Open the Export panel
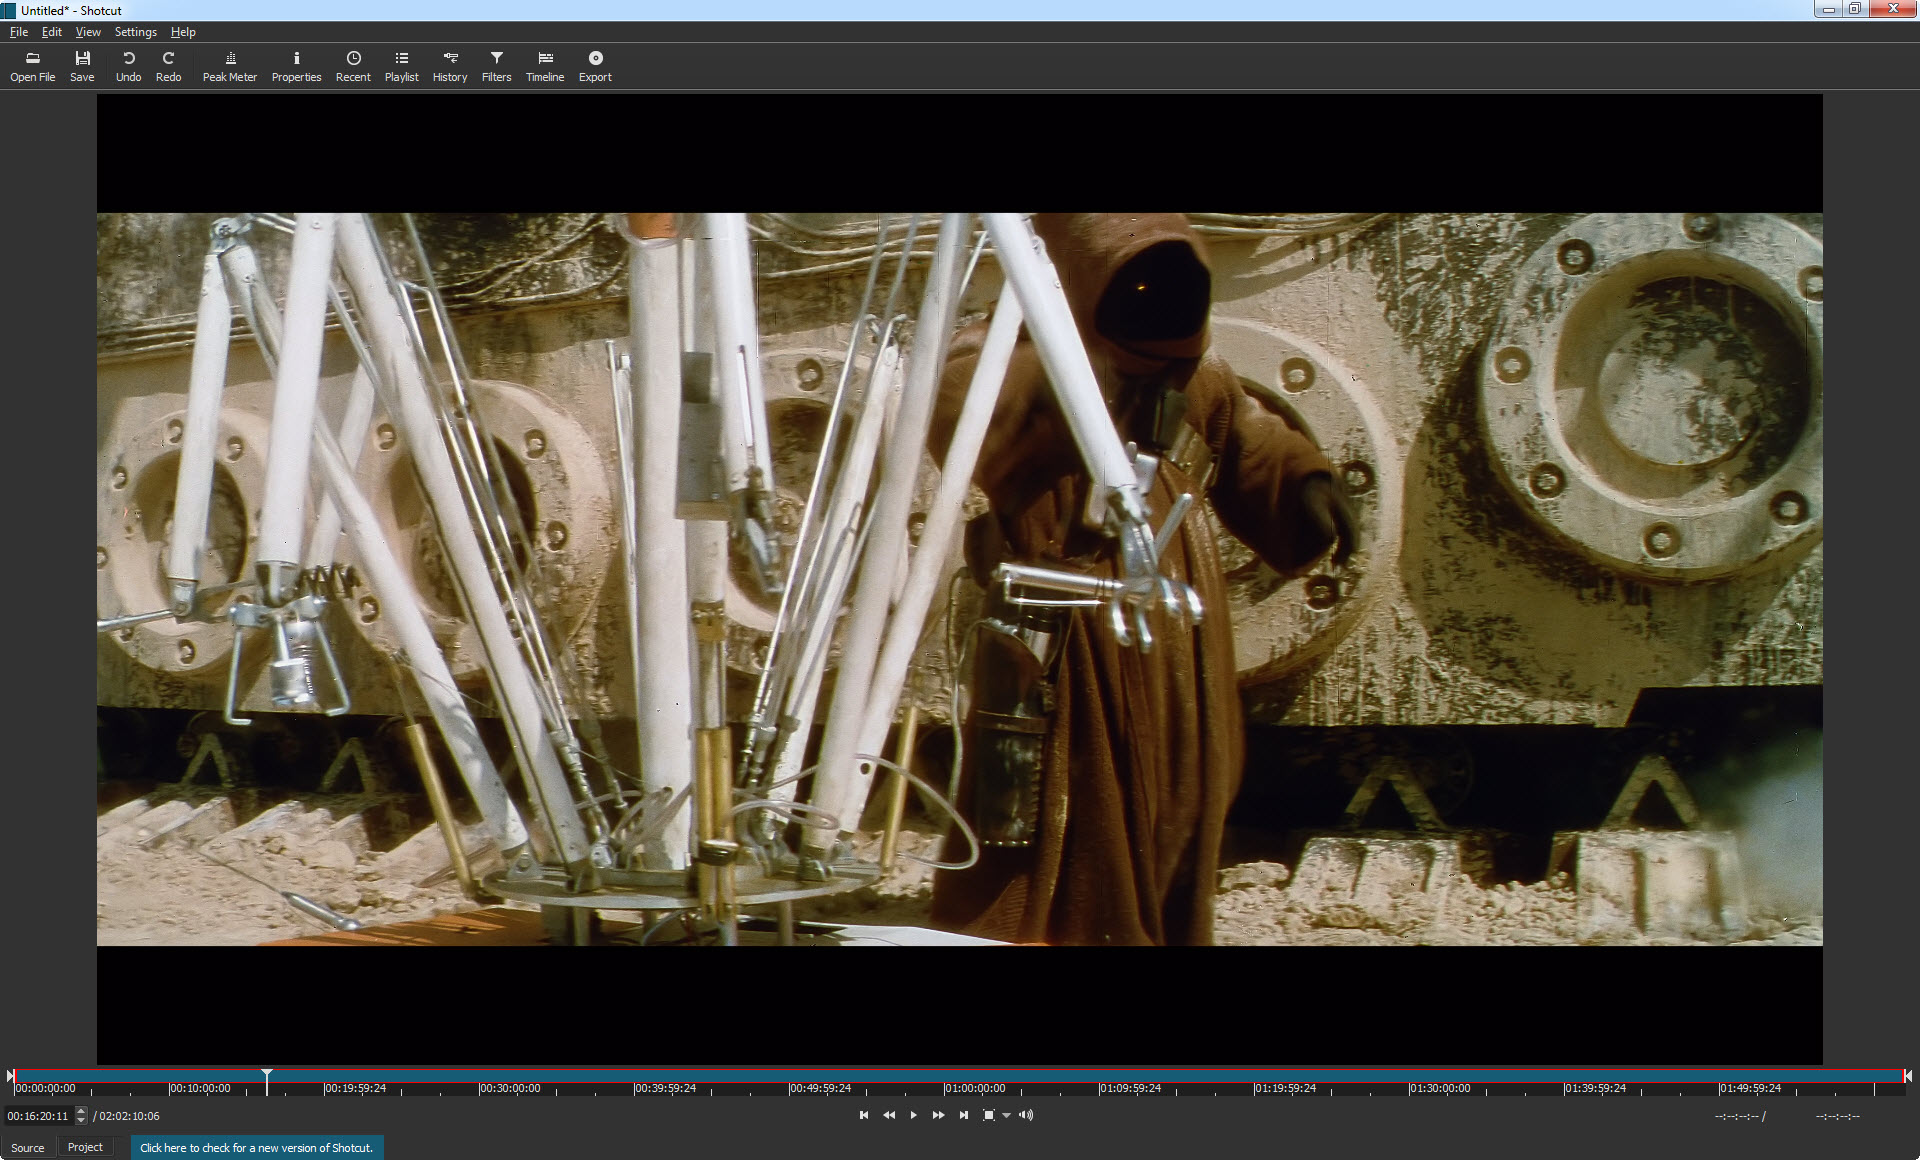 595,66
